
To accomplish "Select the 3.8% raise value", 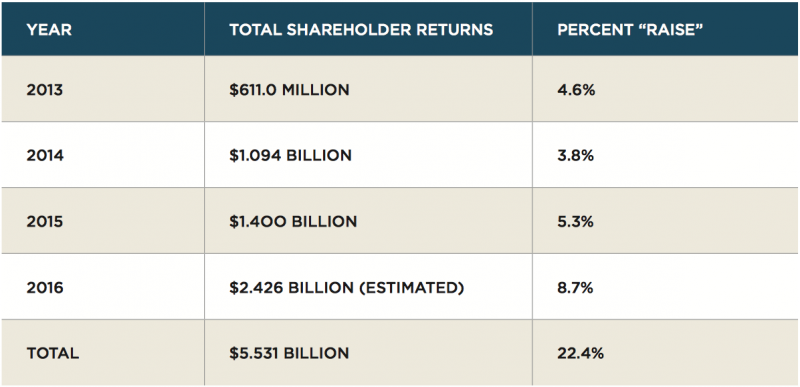I will (576, 156).
